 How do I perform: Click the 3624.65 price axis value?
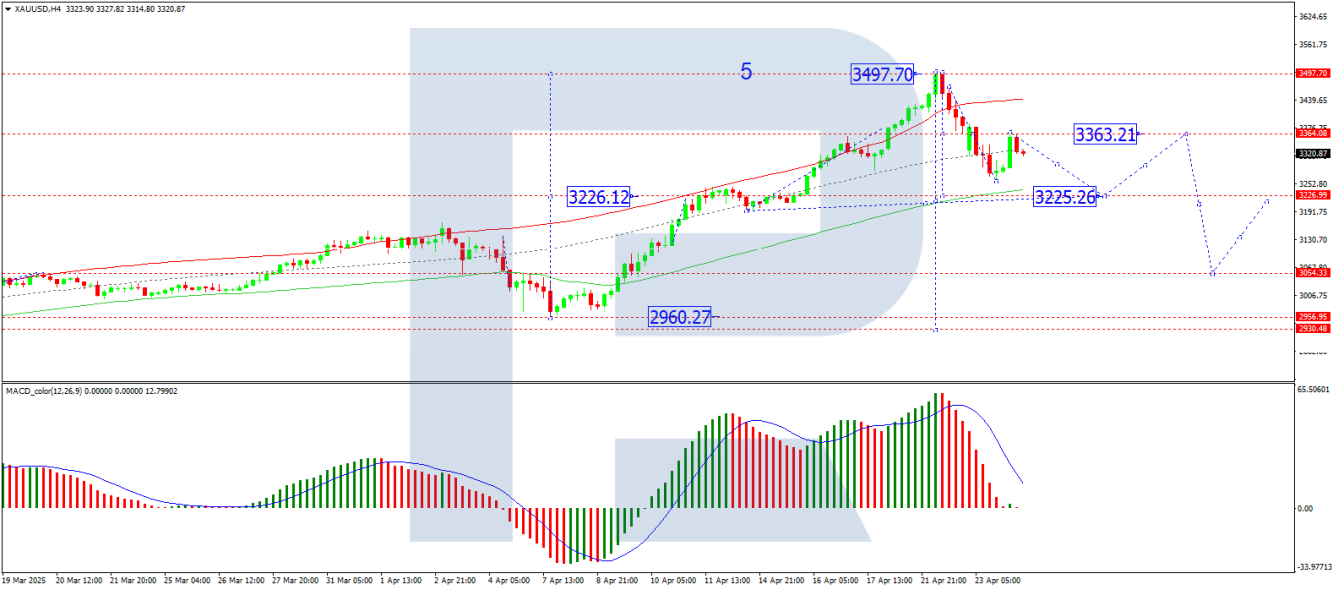(x=1312, y=17)
